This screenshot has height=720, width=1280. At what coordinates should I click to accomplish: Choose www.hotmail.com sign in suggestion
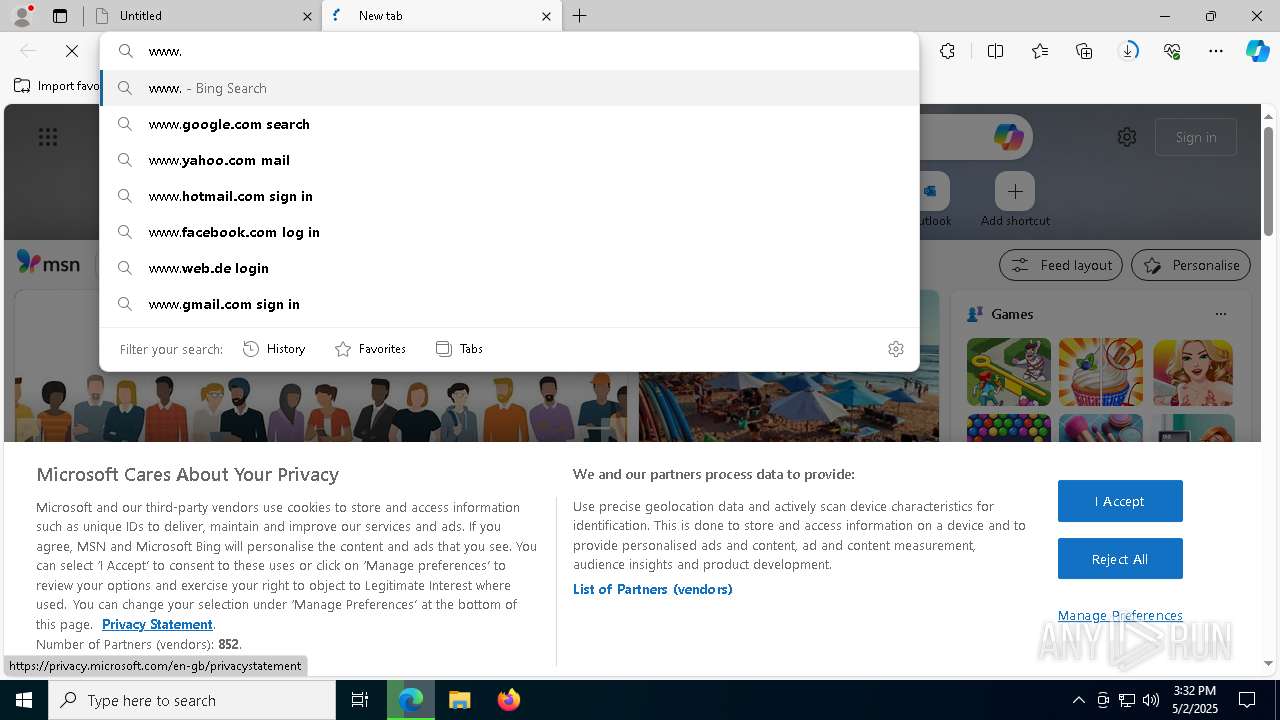pos(510,196)
